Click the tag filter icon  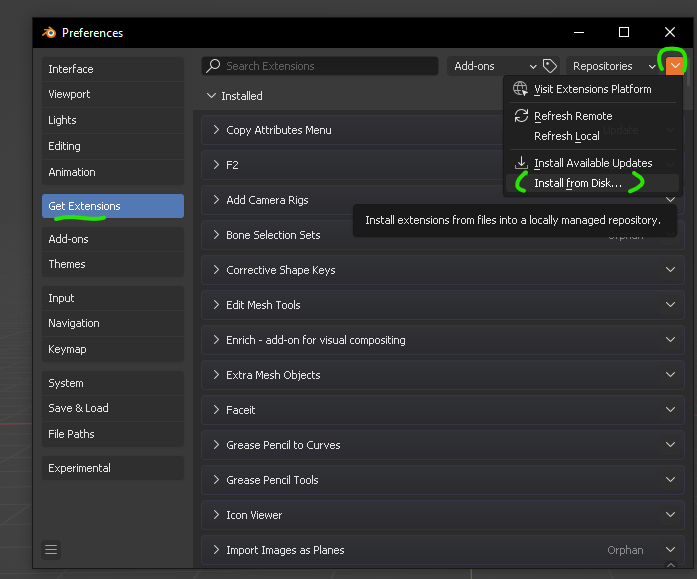[x=550, y=66]
